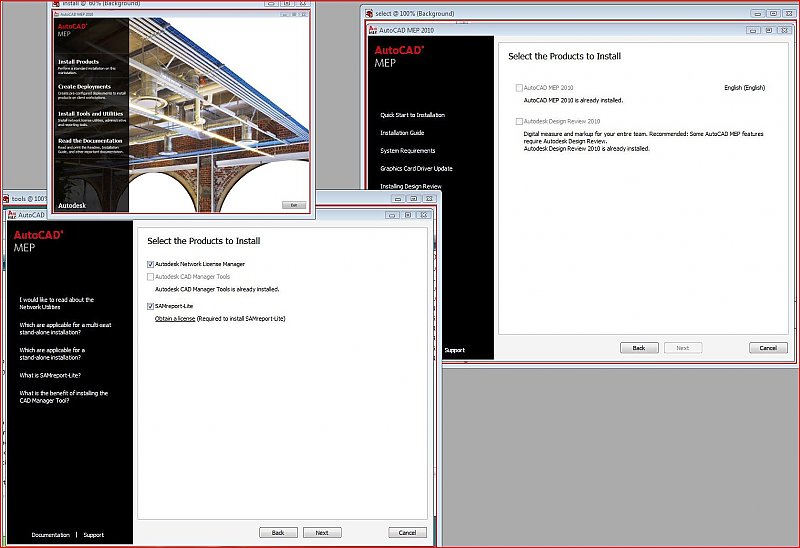Click the AutoCAD MEP logo in select window
This screenshot has height=548, width=800.
point(399,56)
